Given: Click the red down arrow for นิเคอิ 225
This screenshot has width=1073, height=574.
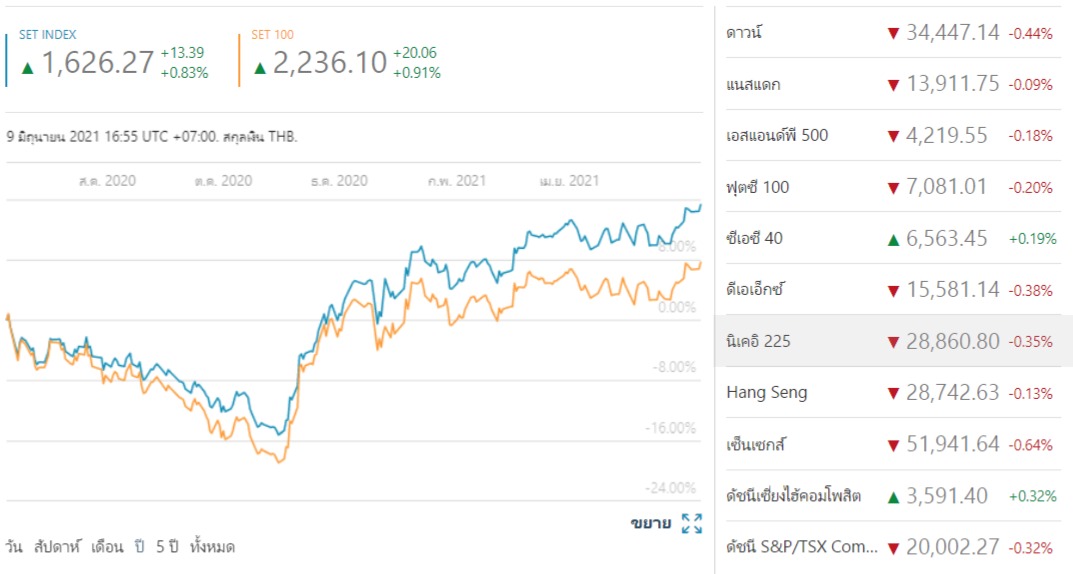Looking at the screenshot, I should [893, 342].
